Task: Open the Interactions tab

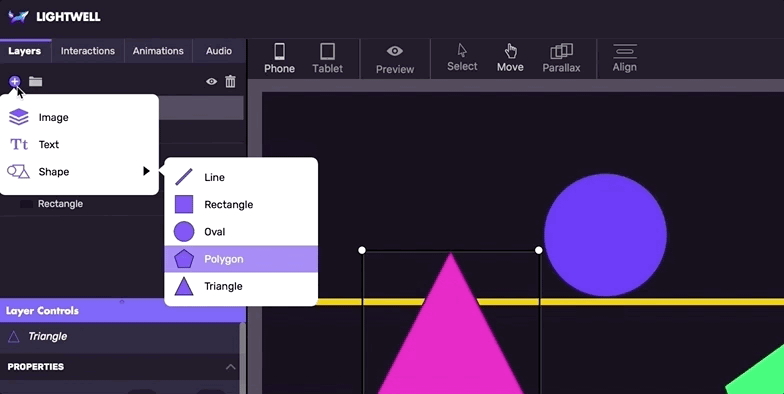Action: coord(88,51)
